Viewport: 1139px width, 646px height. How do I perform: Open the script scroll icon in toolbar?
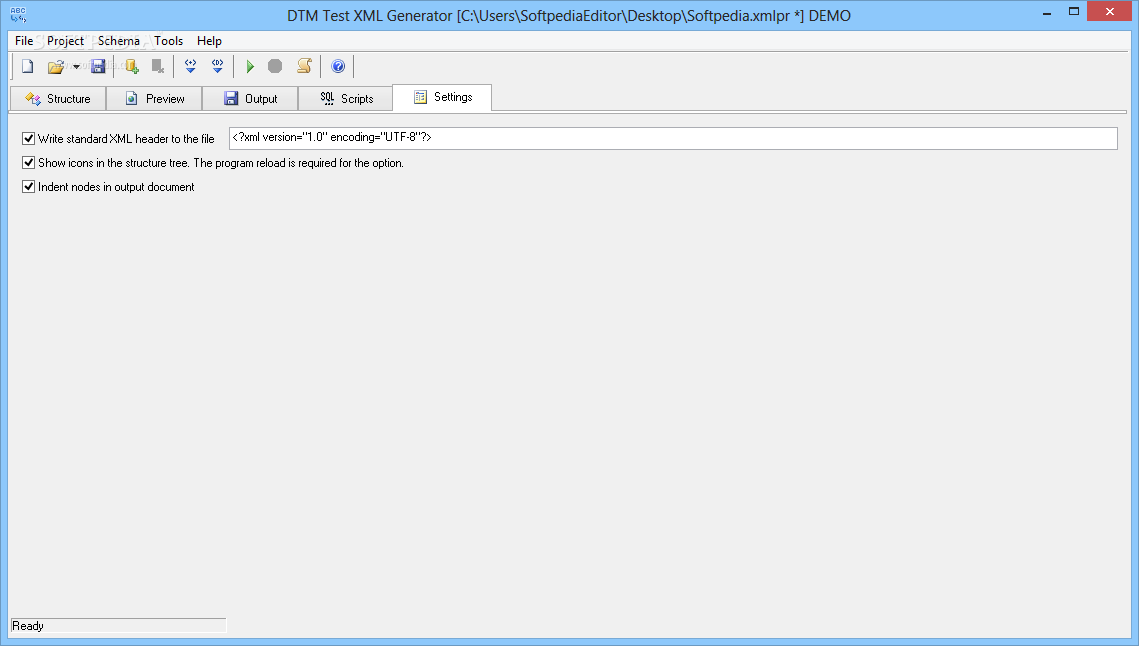[x=304, y=67]
